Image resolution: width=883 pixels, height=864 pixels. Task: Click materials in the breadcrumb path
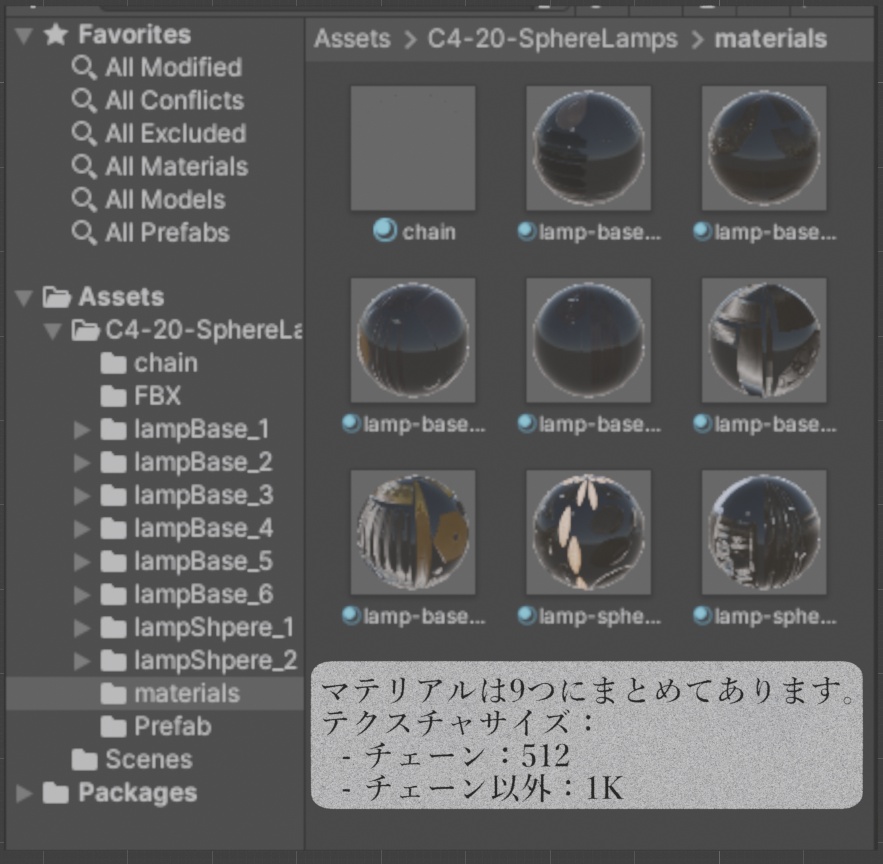(771, 39)
